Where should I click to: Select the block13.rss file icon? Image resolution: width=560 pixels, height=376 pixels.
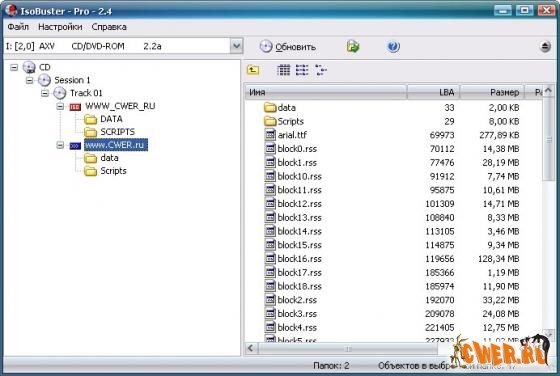(x=271, y=217)
